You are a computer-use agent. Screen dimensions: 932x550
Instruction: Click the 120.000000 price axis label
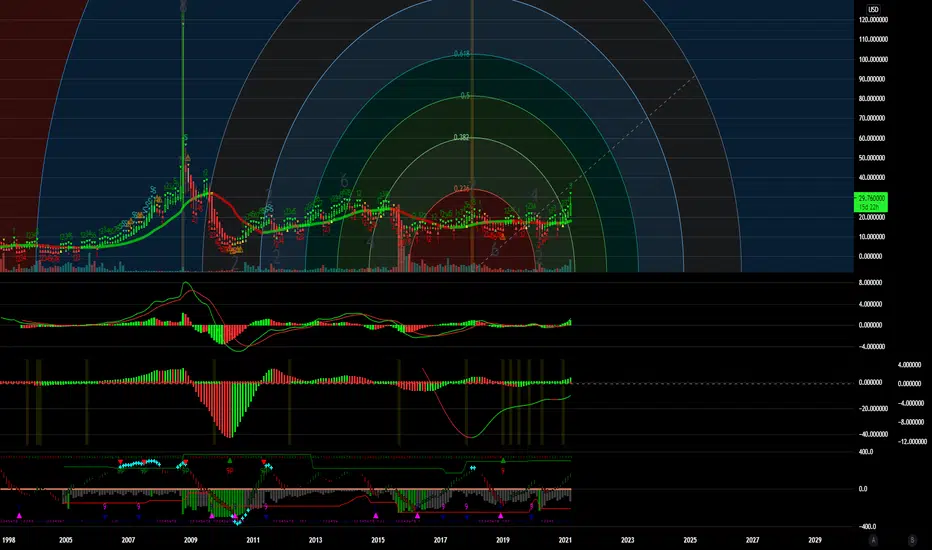click(x=873, y=20)
